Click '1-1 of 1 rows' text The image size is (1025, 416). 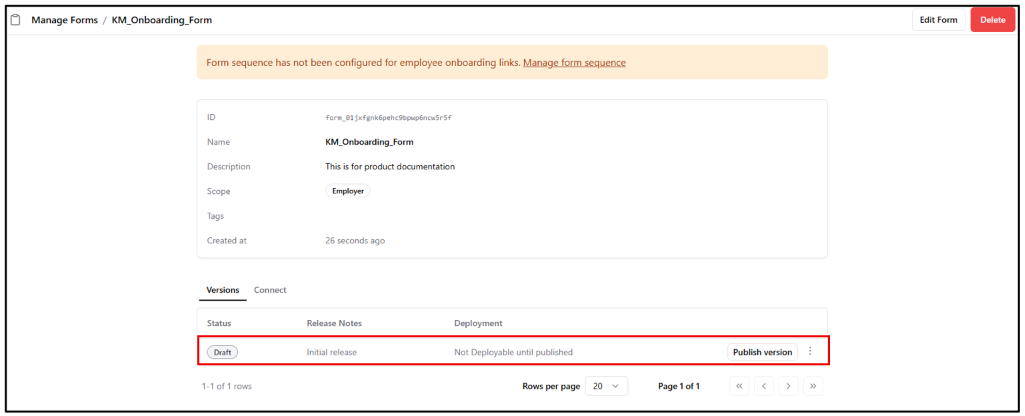point(227,386)
